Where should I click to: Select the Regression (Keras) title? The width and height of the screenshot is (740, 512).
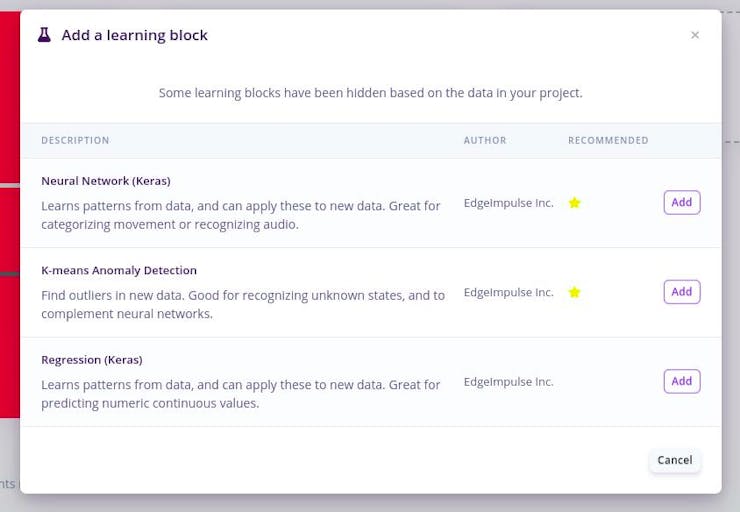tap(92, 359)
